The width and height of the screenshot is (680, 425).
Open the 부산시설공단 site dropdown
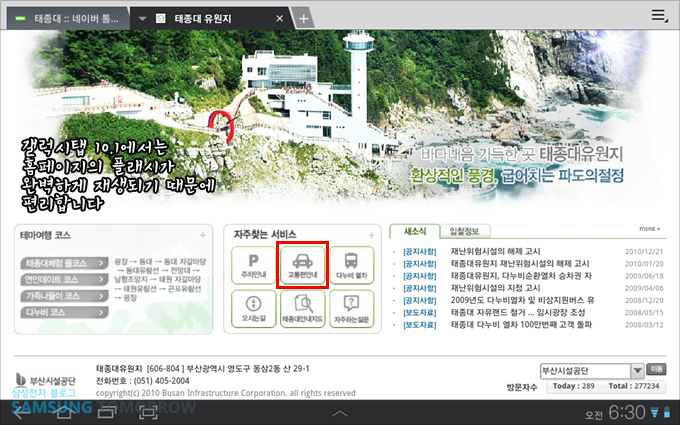coord(637,371)
